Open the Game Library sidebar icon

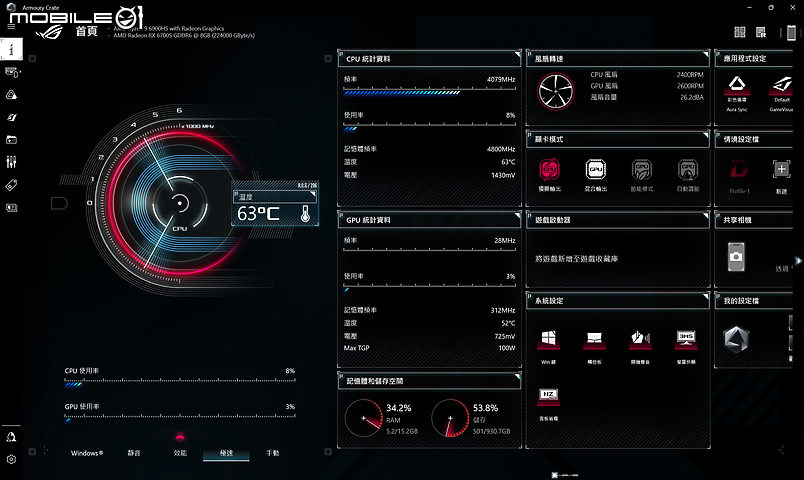coord(11,139)
